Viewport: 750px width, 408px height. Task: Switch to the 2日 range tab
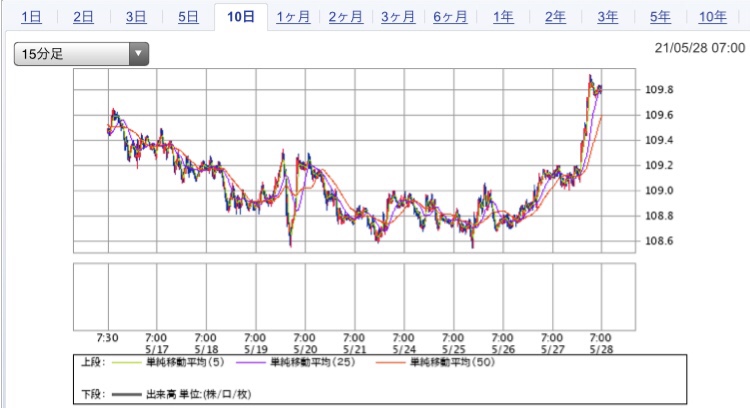(83, 17)
